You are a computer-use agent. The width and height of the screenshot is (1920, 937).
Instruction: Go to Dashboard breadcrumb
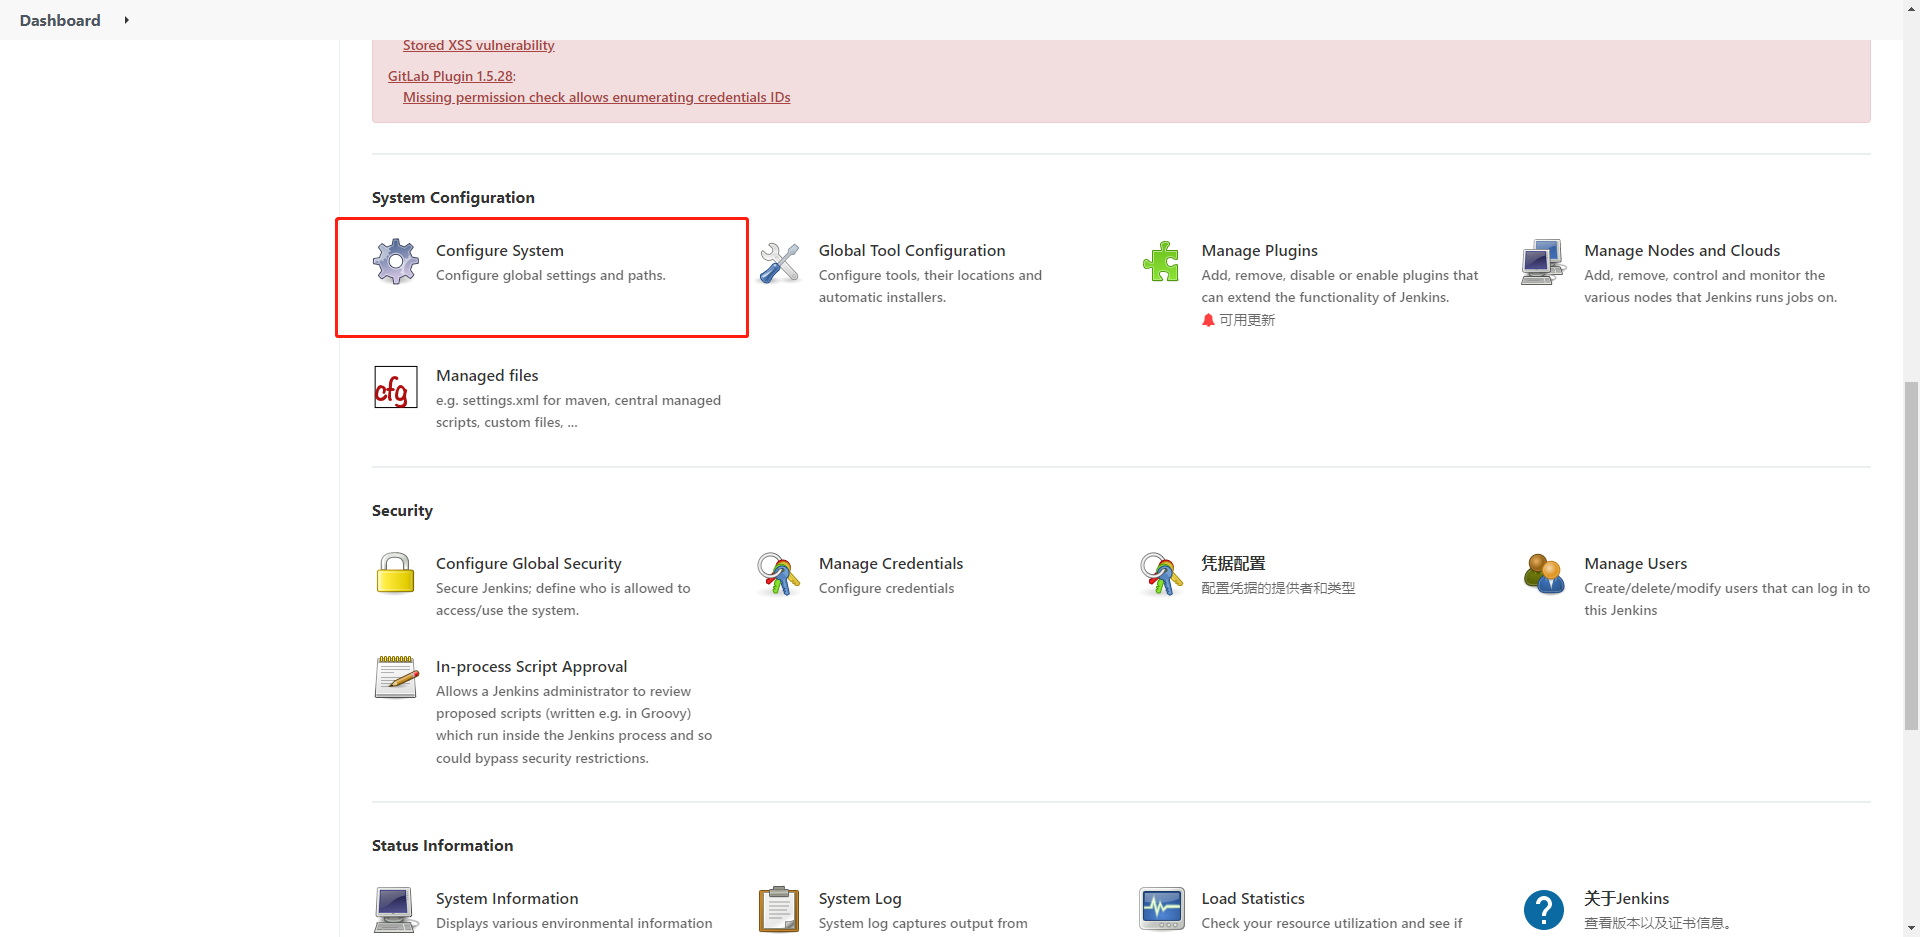click(x=60, y=20)
